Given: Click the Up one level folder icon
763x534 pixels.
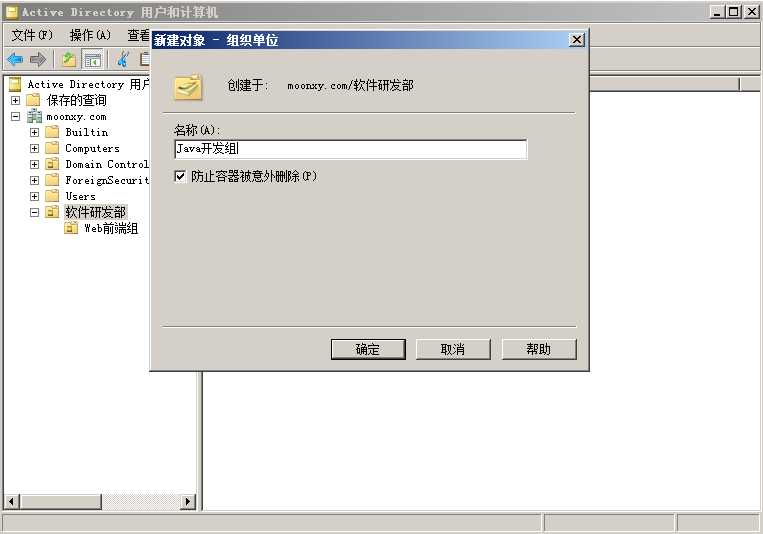Looking at the screenshot, I should point(69,60).
